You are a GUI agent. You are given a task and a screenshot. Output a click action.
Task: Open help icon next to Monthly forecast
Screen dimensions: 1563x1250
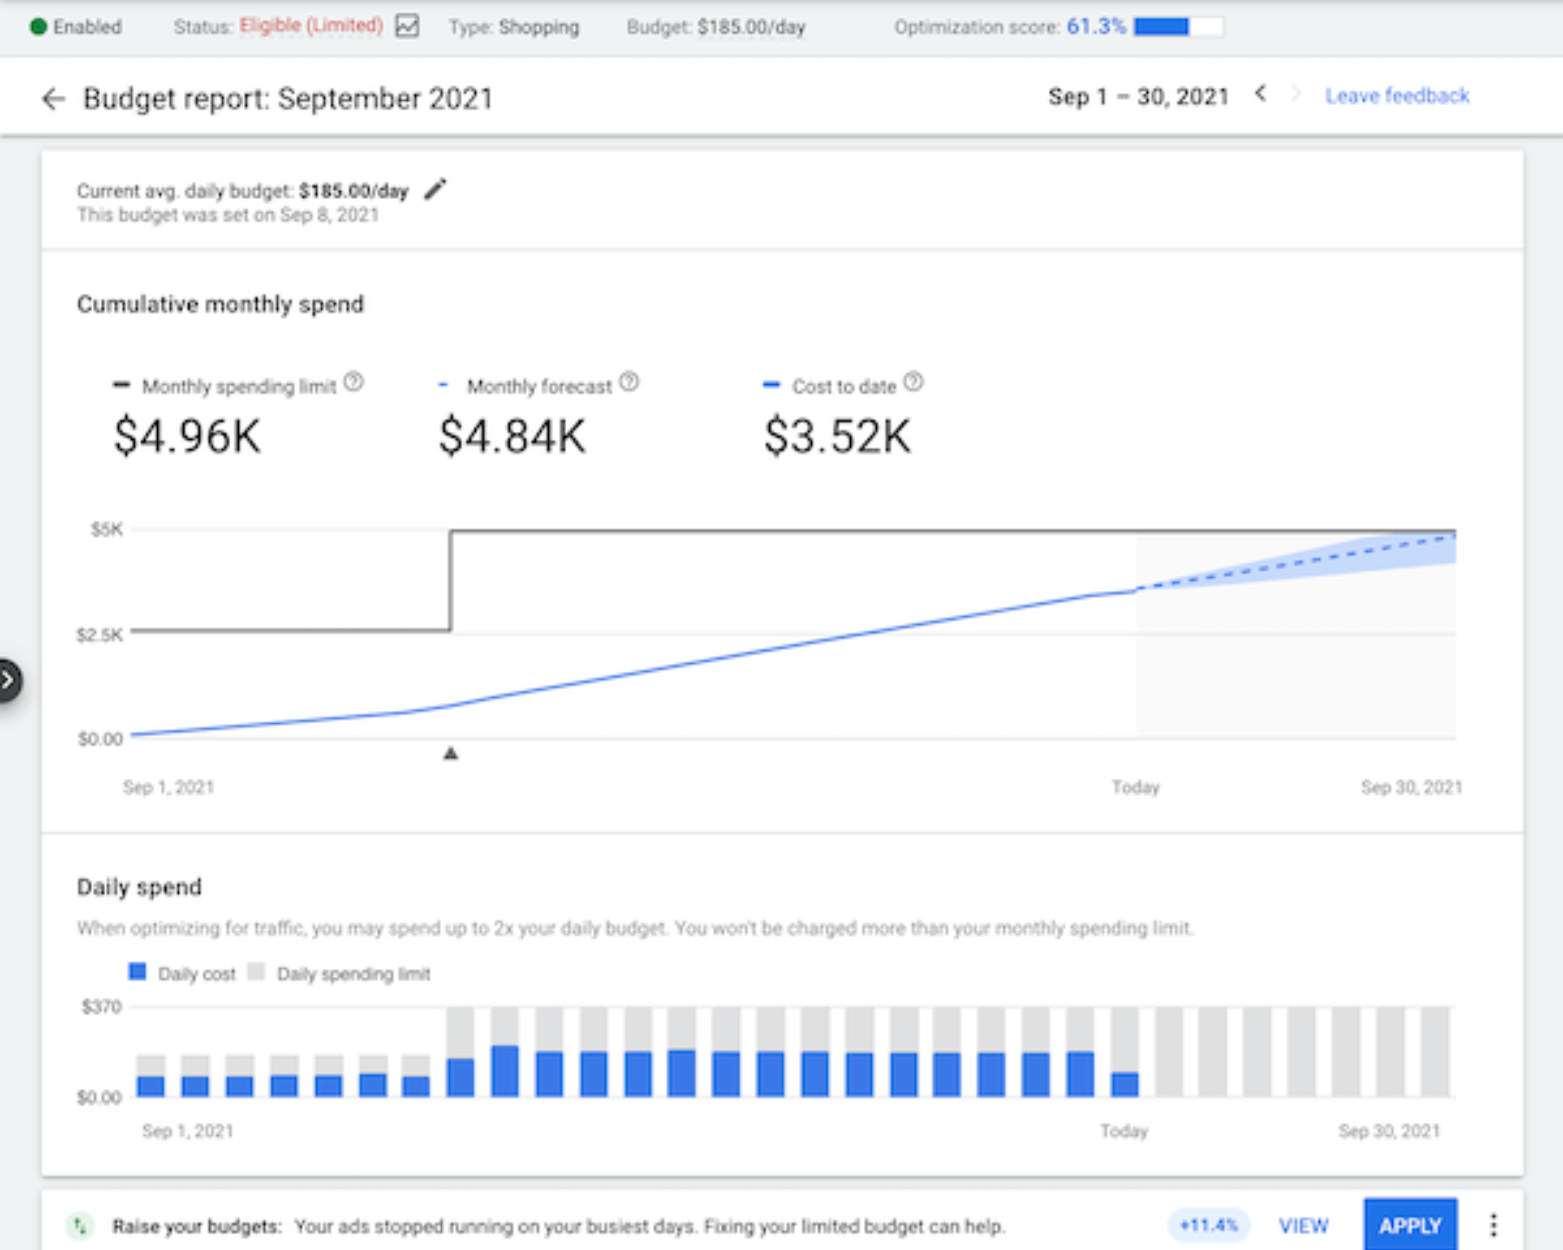(629, 383)
